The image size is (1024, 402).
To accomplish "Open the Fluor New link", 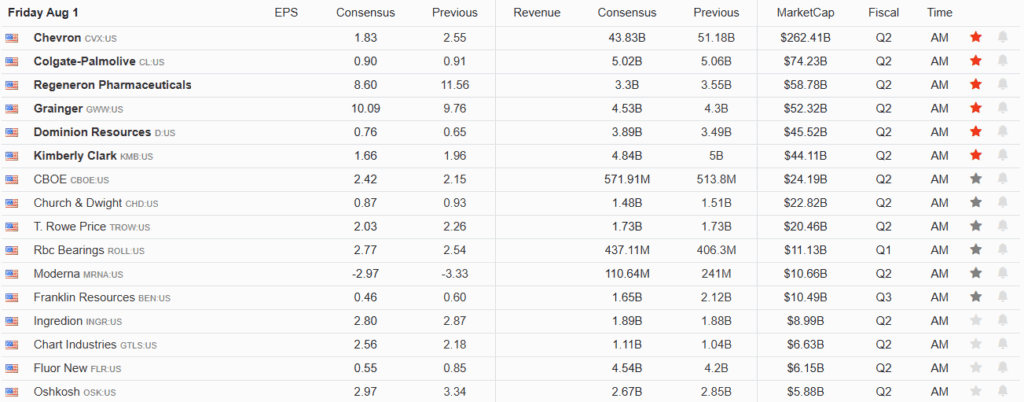I will [x=60, y=368].
